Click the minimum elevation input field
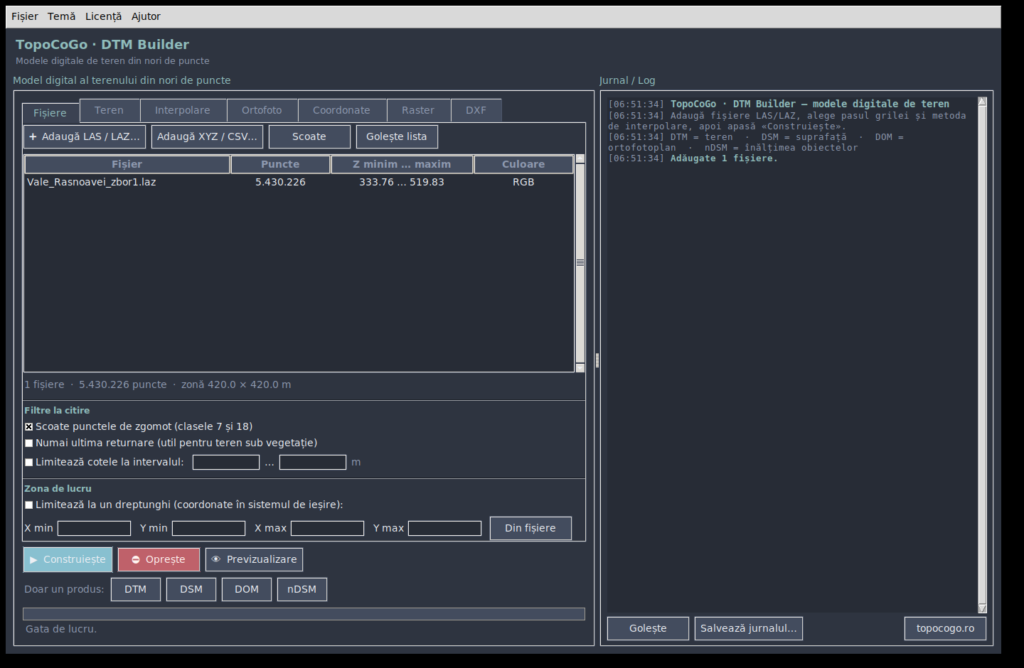The width and height of the screenshot is (1024, 668). pos(226,462)
